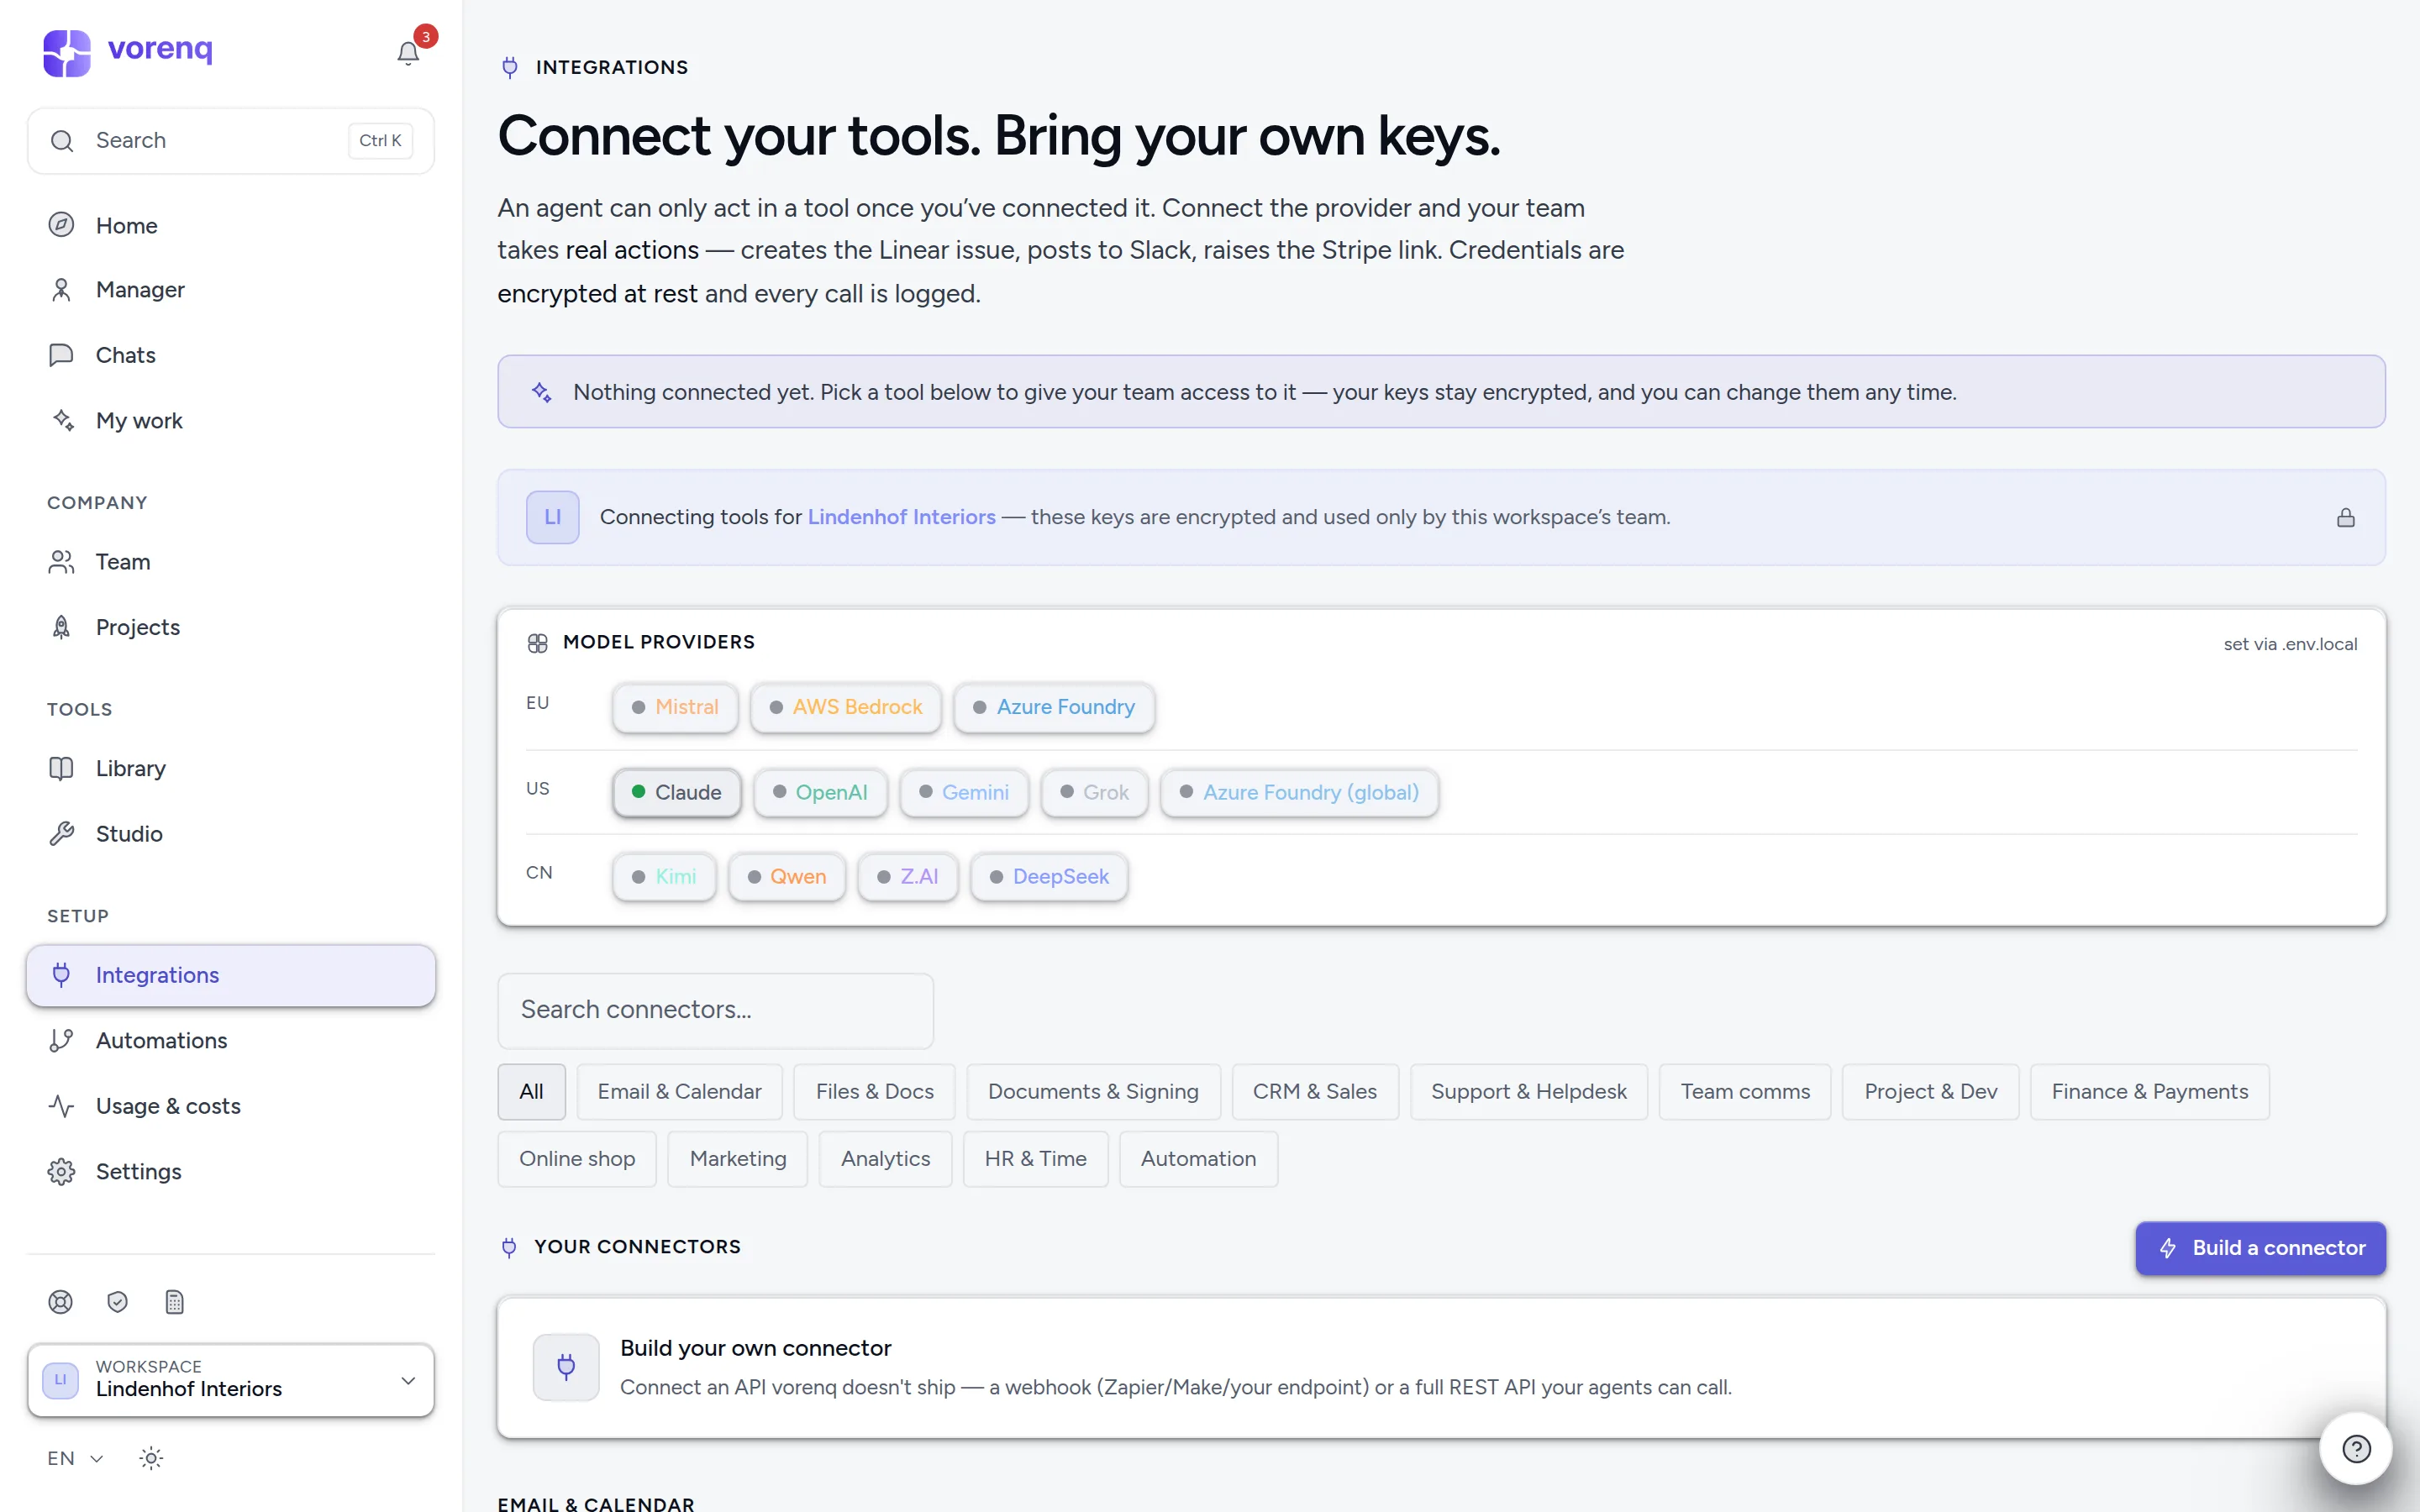This screenshot has height=1512, width=2420.
Task: Filter connectors by Project & Dev
Action: (1930, 1091)
